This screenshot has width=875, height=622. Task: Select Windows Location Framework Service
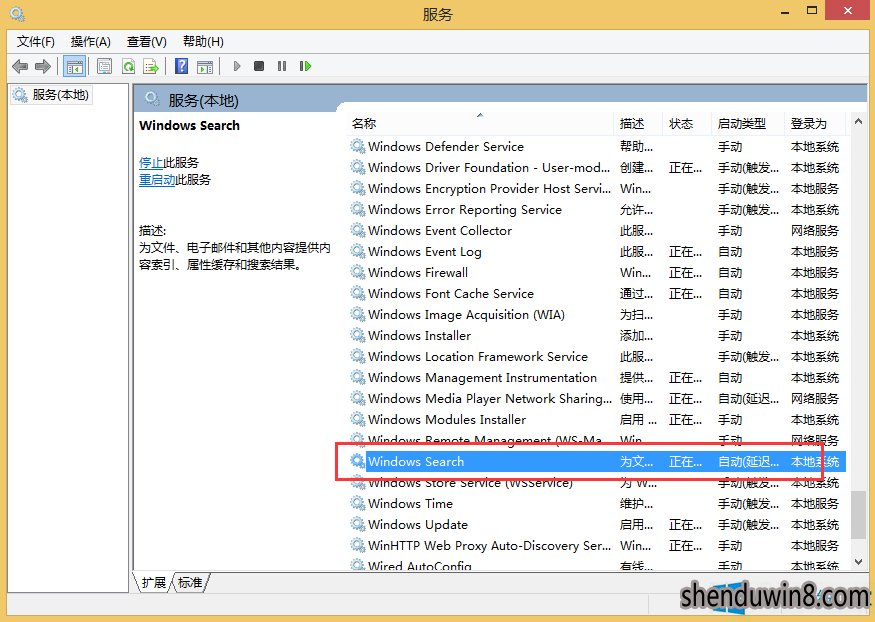pos(597,356)
